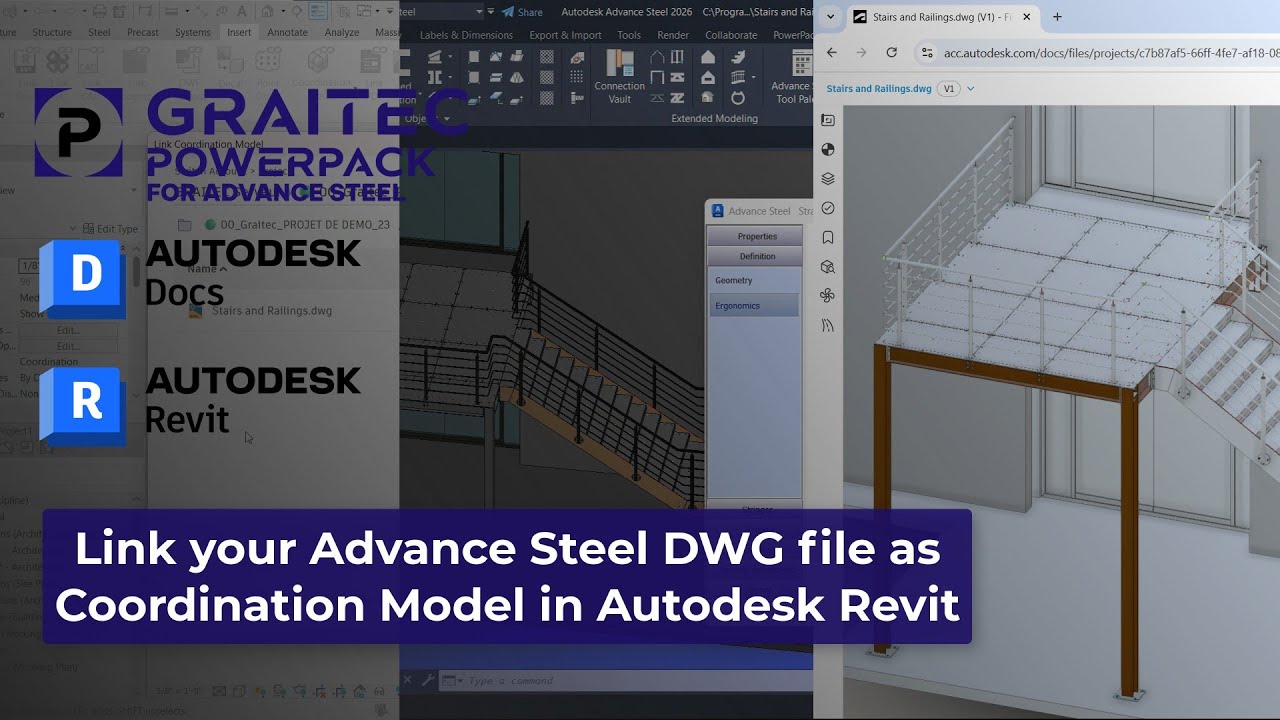
Task: Open the bookmark icon in Docs viewer sidebar
Action: click(x=828, y=237)
